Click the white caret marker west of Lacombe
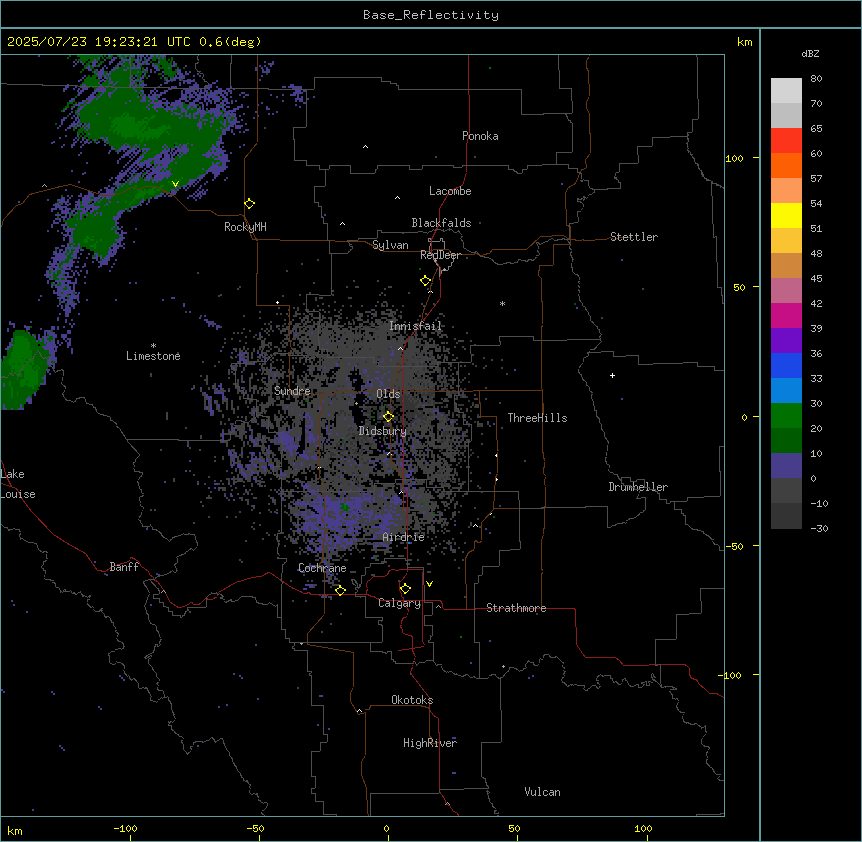 coord(397,198)
